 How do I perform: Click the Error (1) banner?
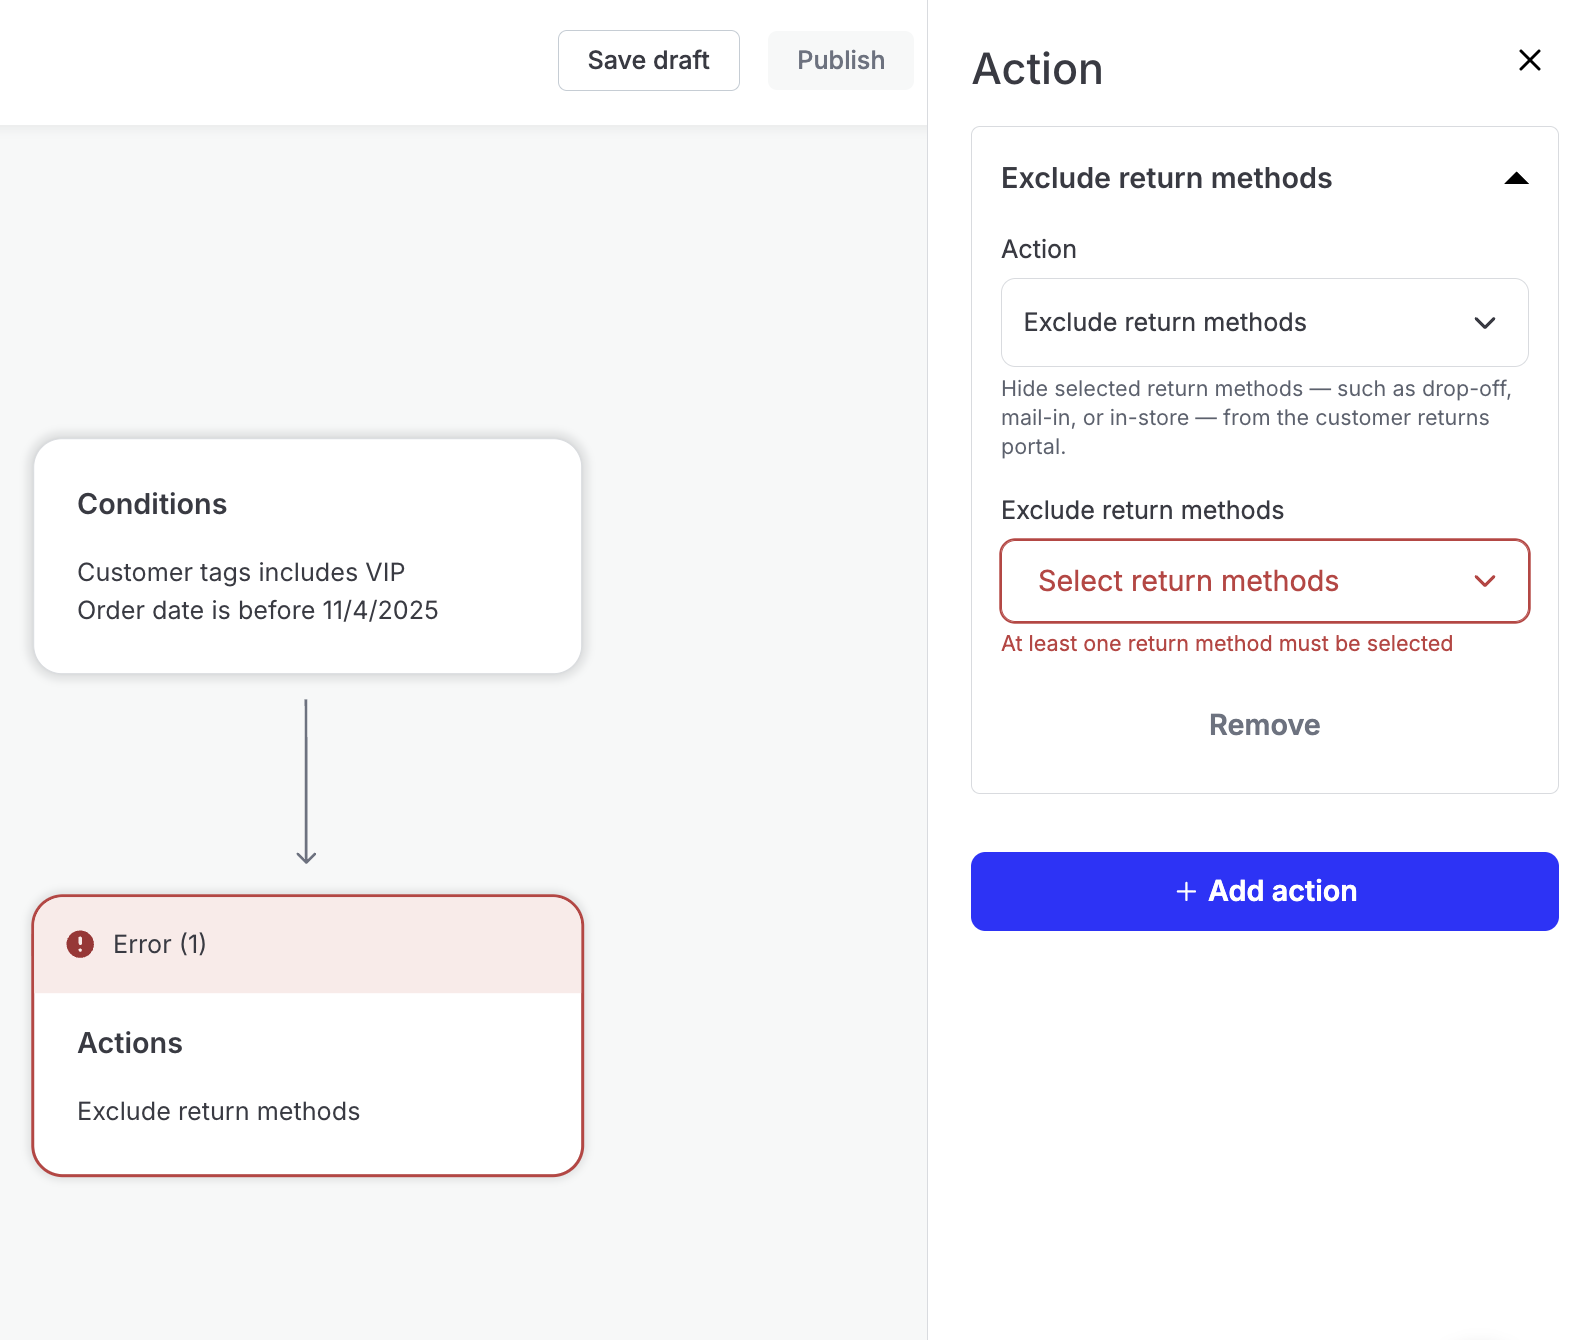306,944
